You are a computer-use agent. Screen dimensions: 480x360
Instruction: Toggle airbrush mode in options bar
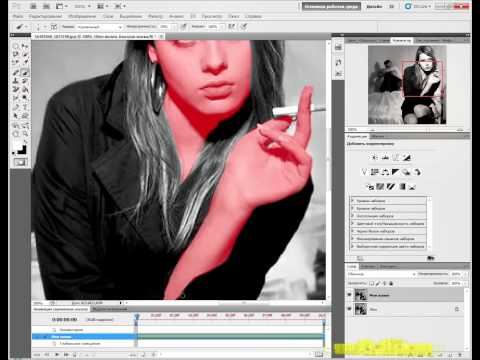232,26
